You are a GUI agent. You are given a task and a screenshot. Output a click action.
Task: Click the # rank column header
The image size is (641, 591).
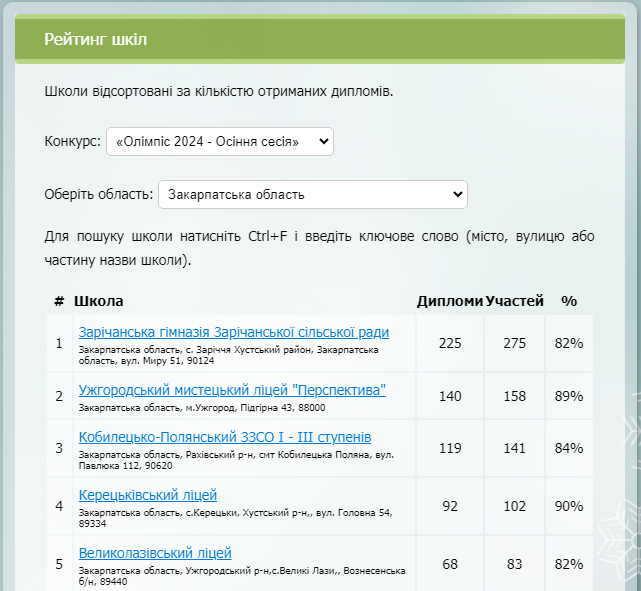[59, 301]
